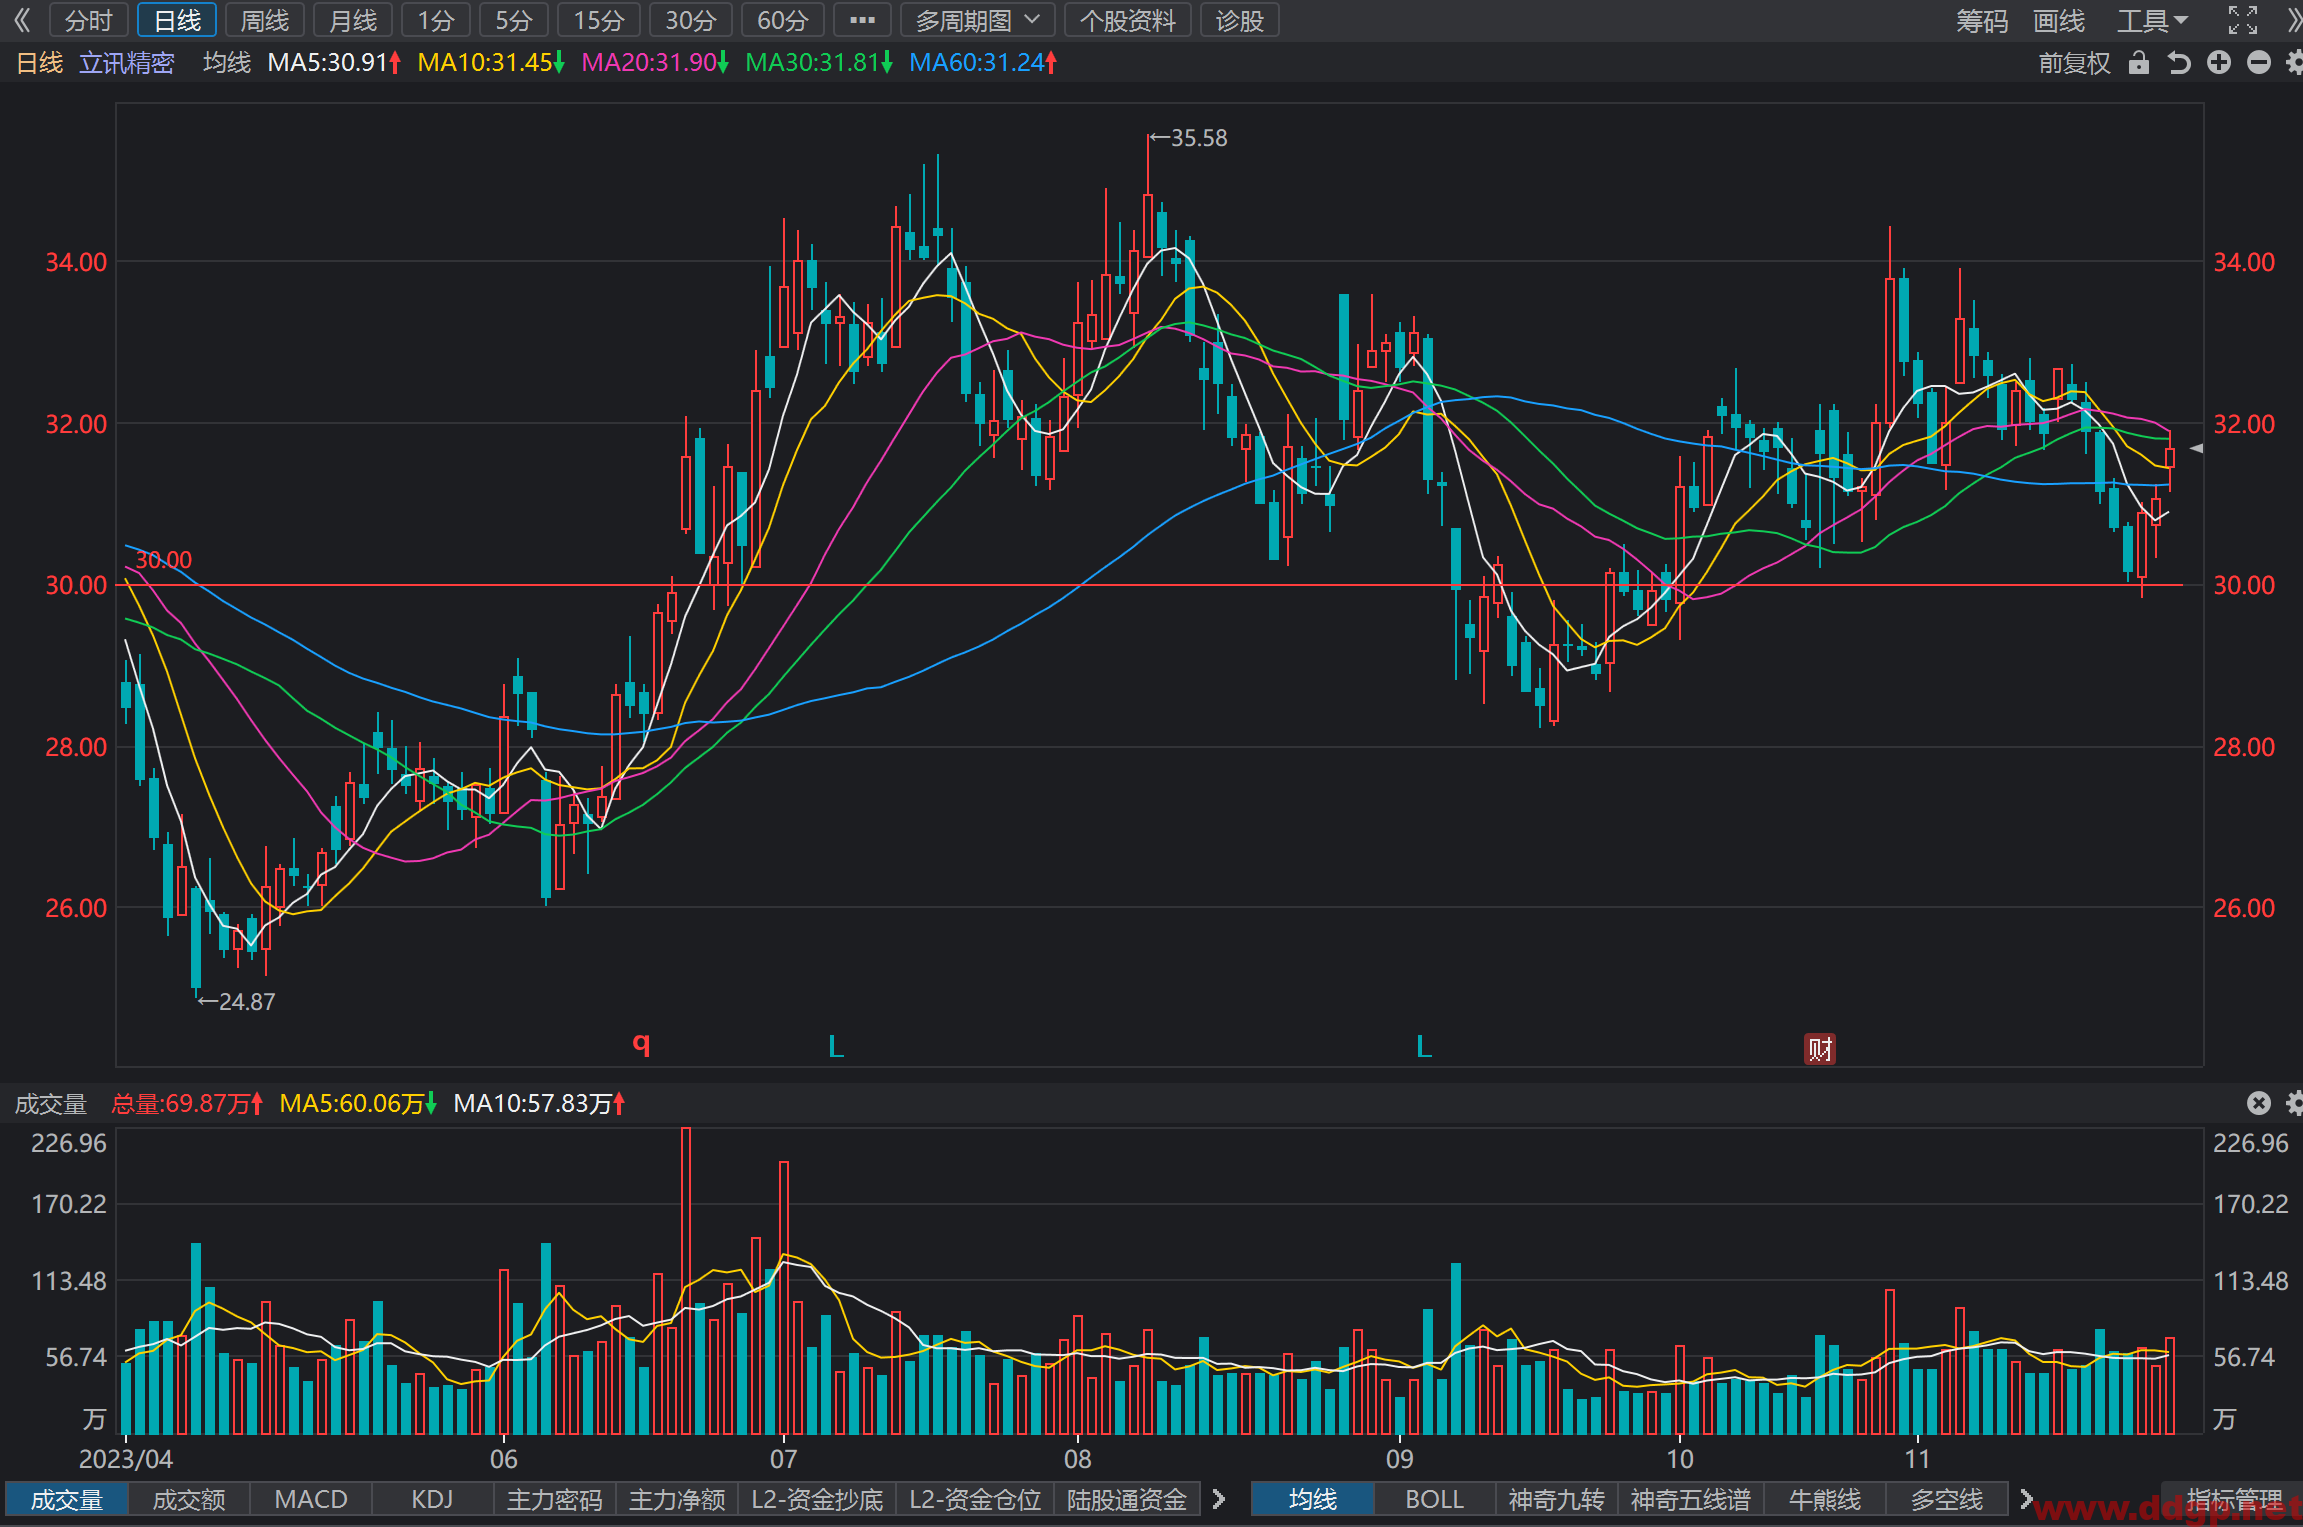Image resolution: width=2303 pixels, height=1527 pixels.
Task: Select the 成交额 indicator tab
Action: [x=189, y=1499]
